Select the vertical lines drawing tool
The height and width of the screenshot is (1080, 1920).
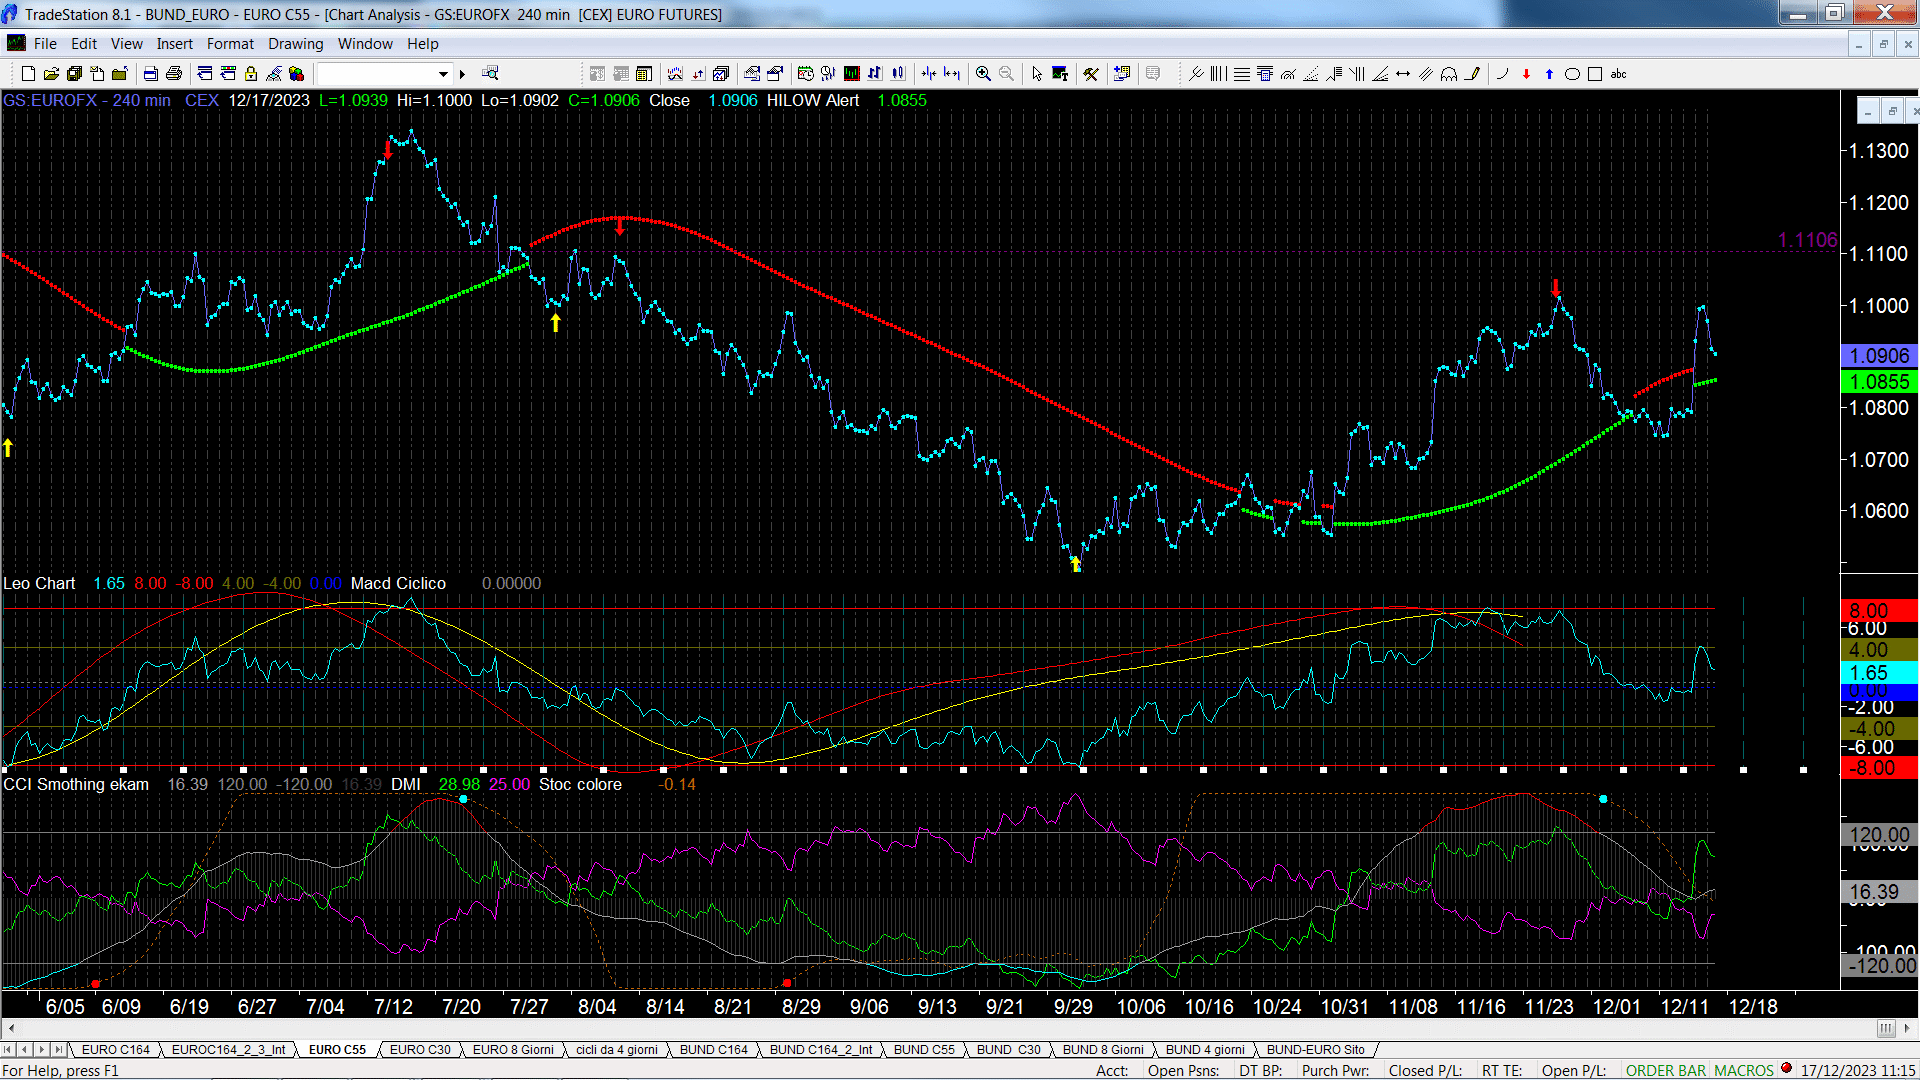click(1218, 74)
